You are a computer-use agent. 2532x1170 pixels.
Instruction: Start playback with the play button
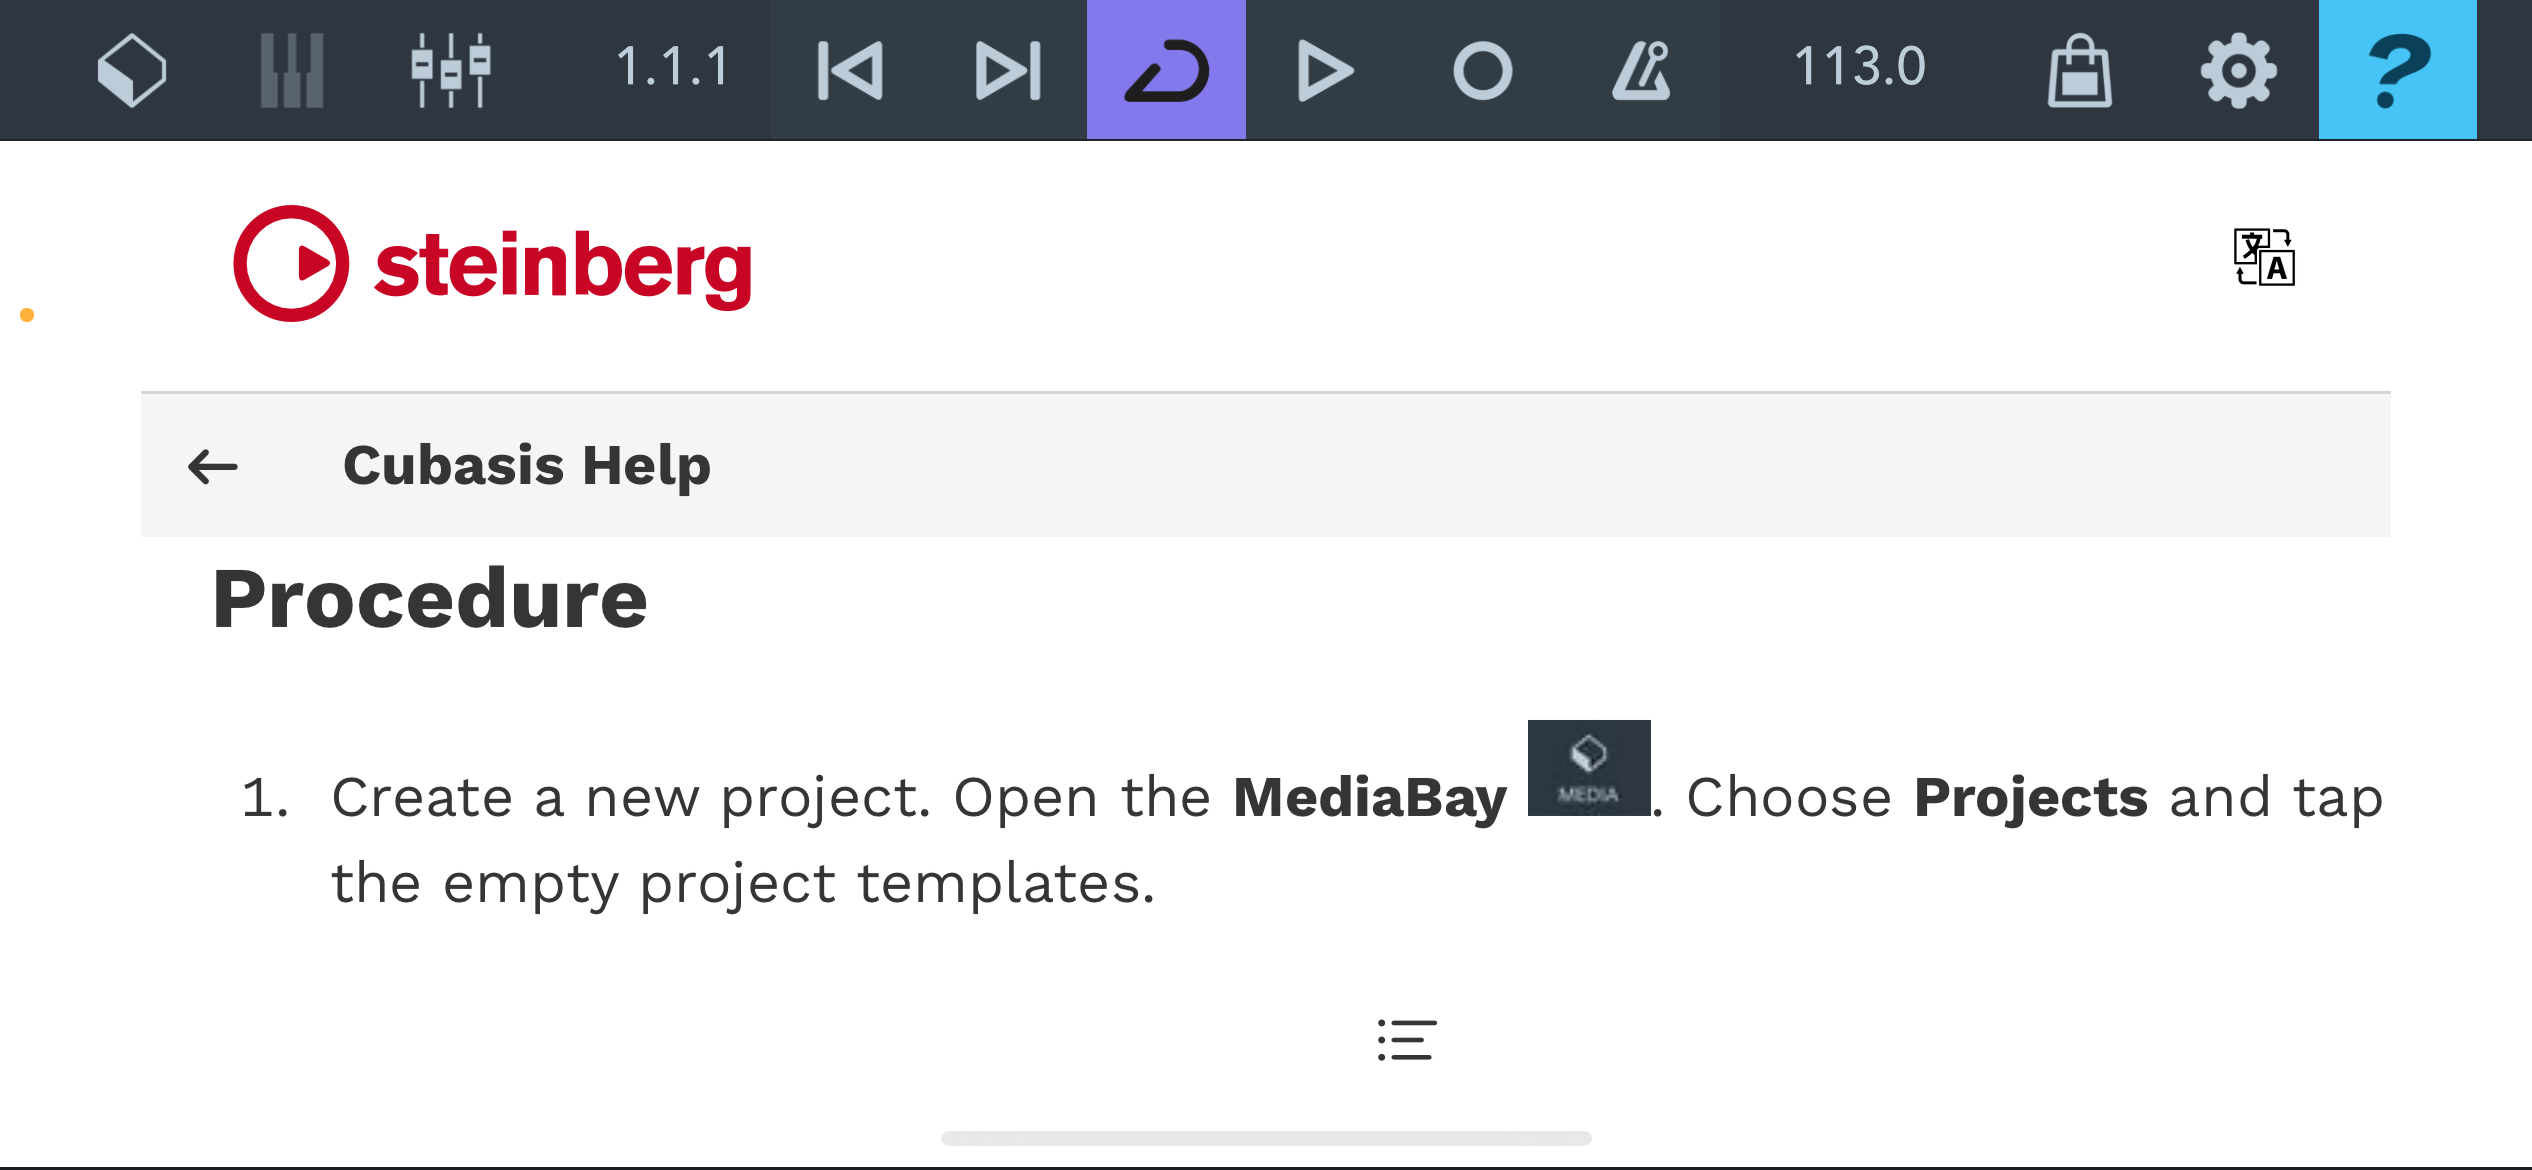tap(1324, 70)
